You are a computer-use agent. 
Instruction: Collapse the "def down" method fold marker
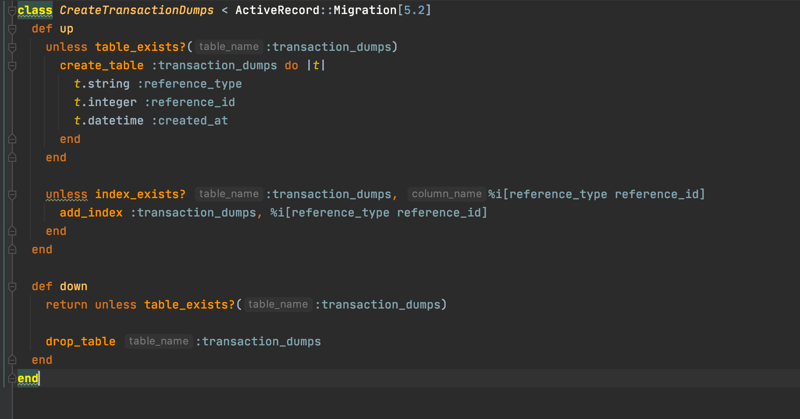pos(12,287)
